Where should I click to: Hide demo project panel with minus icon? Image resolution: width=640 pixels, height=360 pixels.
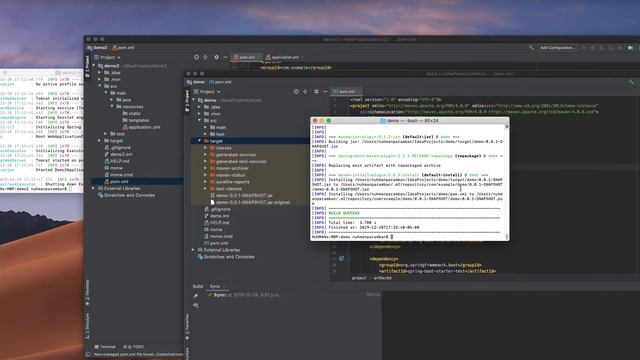(x=325, y=92)
